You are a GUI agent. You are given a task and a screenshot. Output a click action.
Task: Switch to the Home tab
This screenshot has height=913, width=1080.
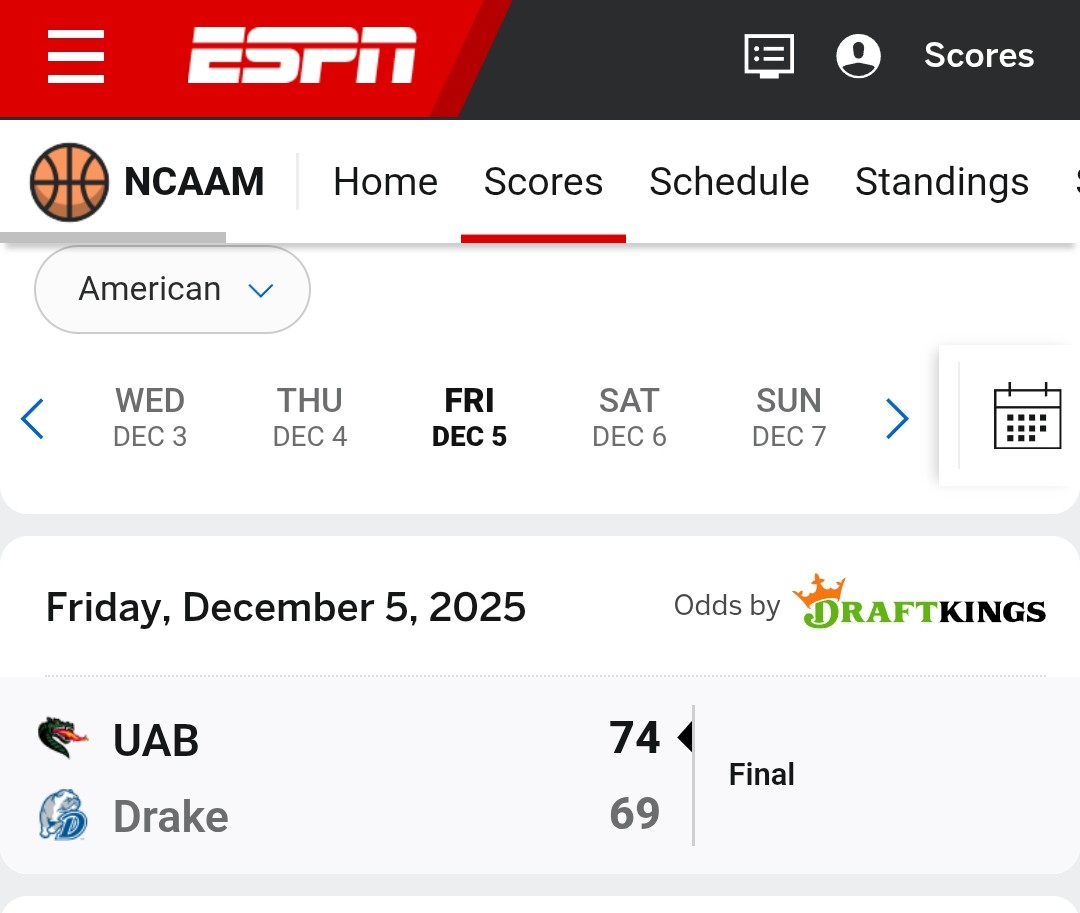pos(385,182)
